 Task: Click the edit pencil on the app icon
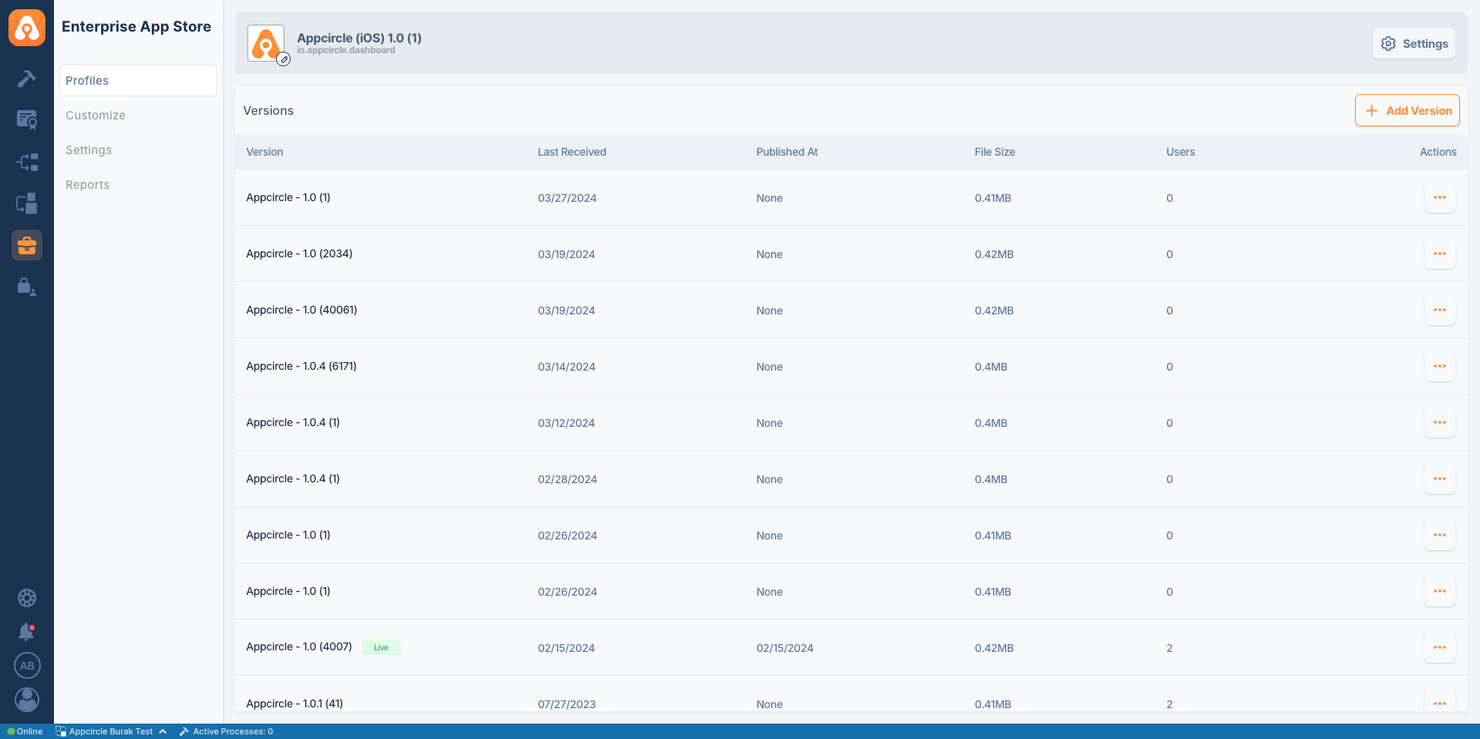point(283,60)
